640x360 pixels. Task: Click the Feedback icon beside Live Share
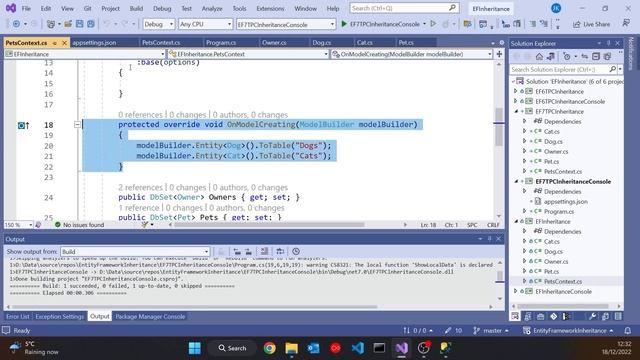pos(626,24)
